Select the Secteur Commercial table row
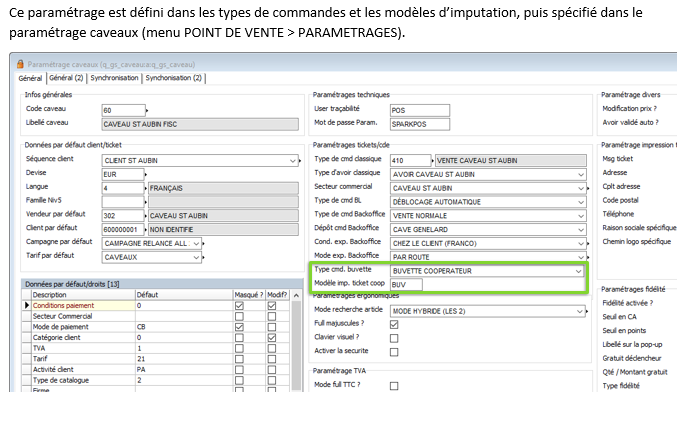 (x=80, y=316)
